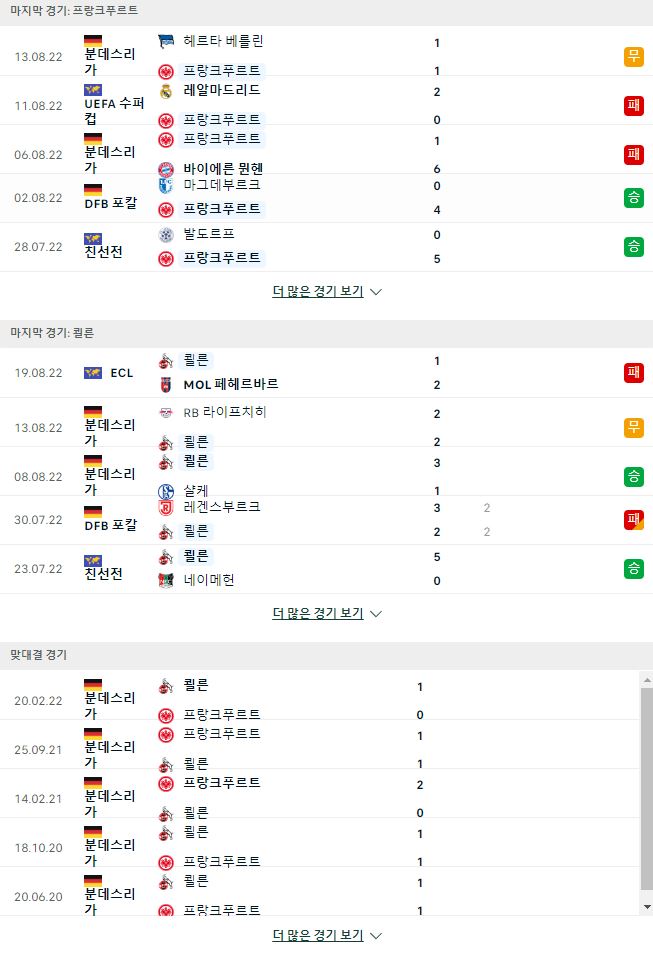Click the Hertha Berlin team logo
Screen dimensions: 653x953
click(166, 41)
